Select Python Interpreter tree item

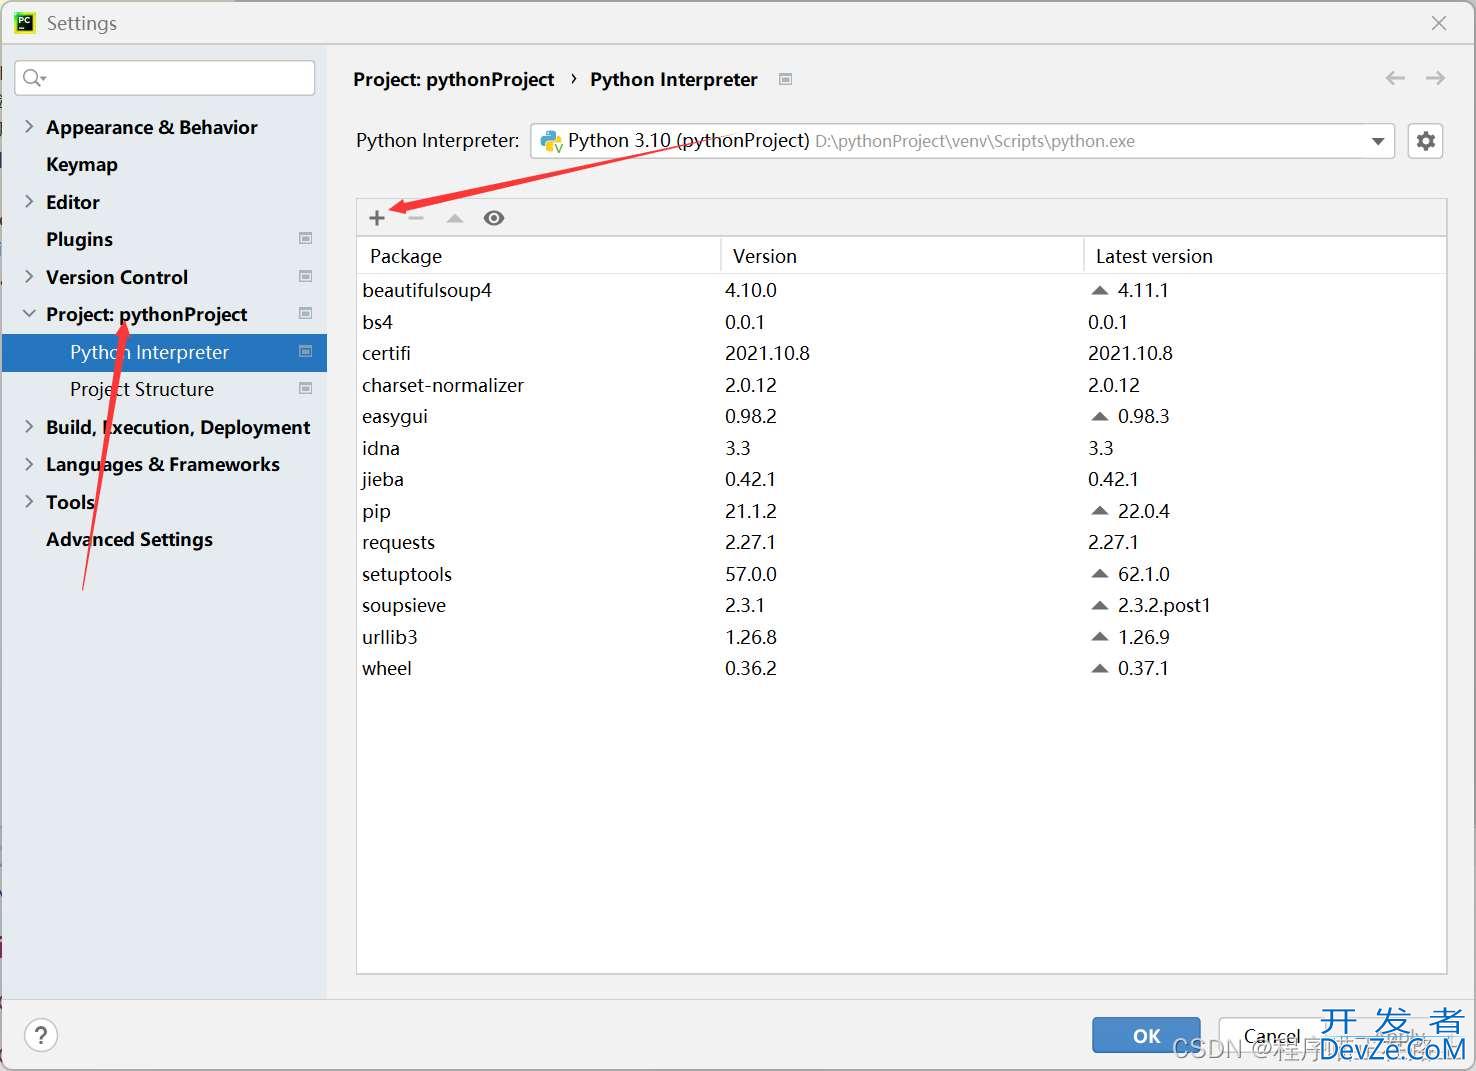164,352
